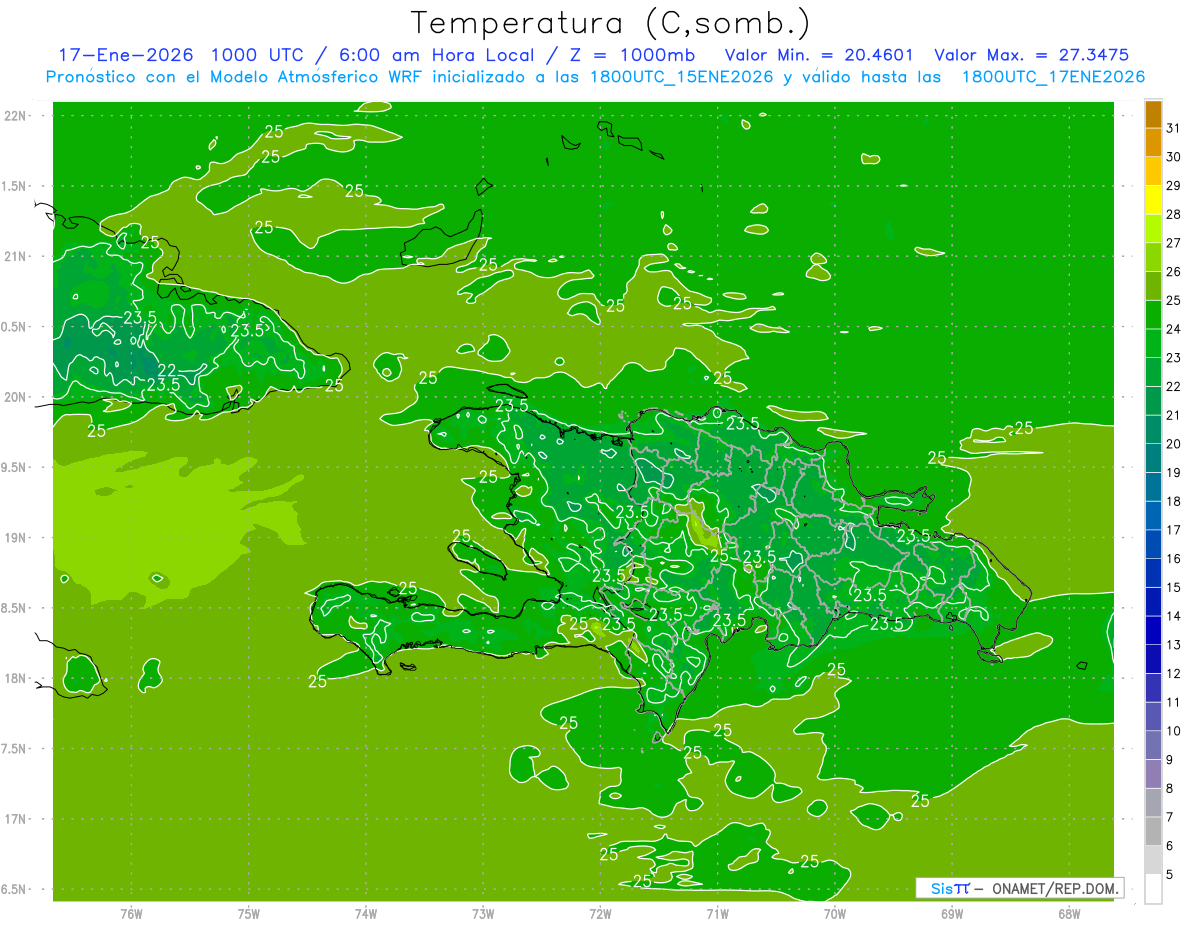Click the '76W' longitude axis label
This screenshot has height=927, width=1200.
click(131, 914)
